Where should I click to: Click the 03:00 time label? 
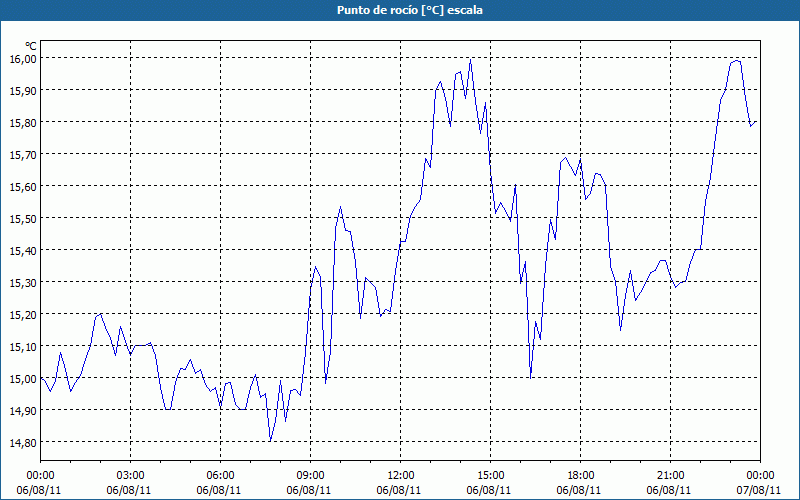pyautogui.click(x=131, y=476)
